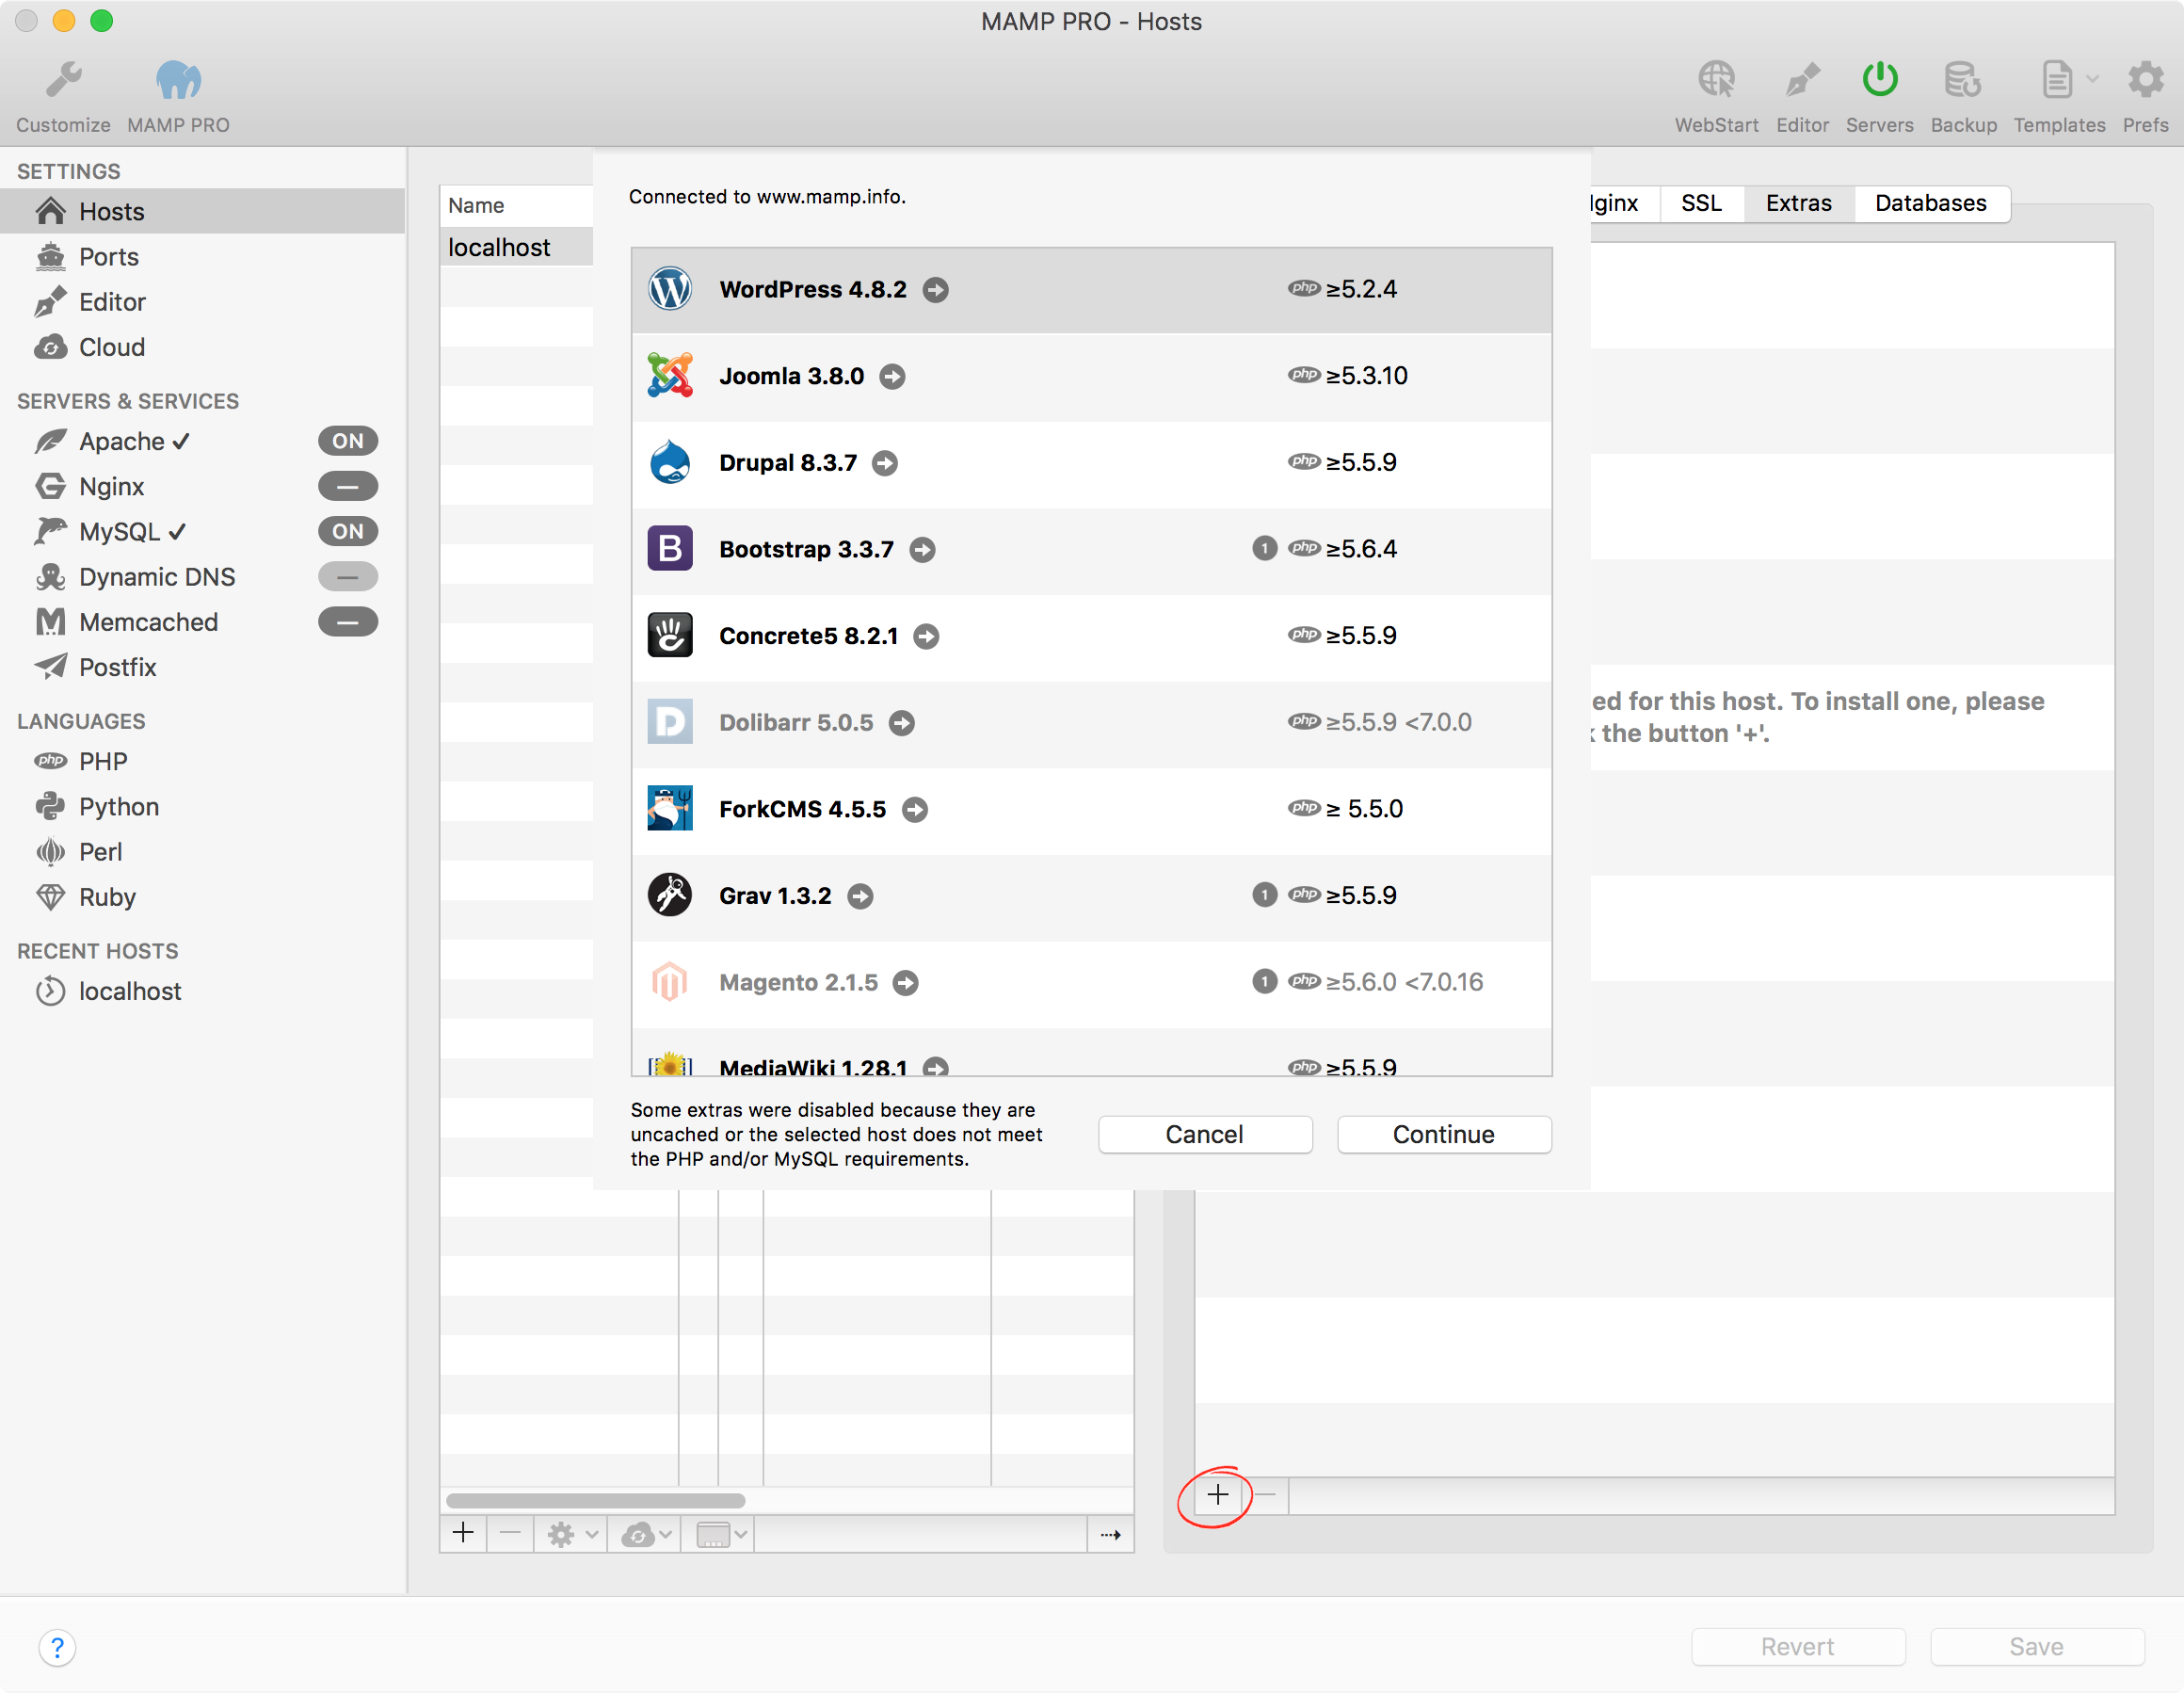The width and height of the screenshot is (2184, 1693).
Task: Switch to the Databases tab
Action: (1930, 203)
